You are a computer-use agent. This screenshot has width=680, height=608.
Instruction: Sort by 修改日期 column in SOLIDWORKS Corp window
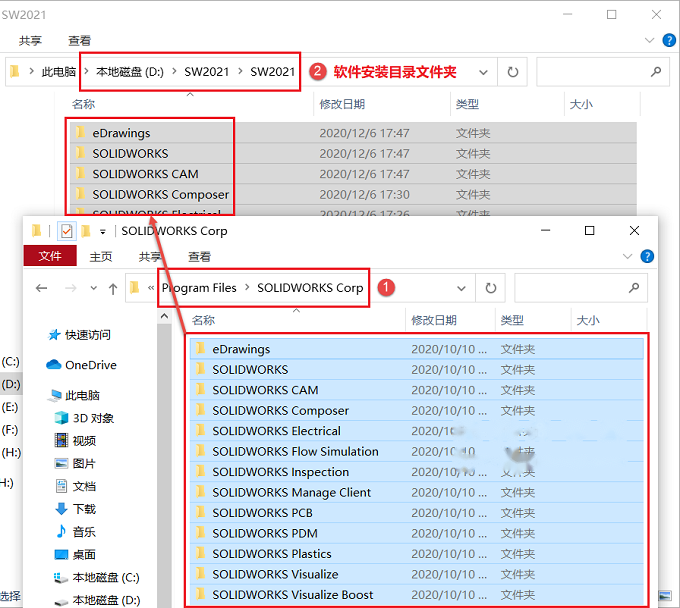(434, 320)
